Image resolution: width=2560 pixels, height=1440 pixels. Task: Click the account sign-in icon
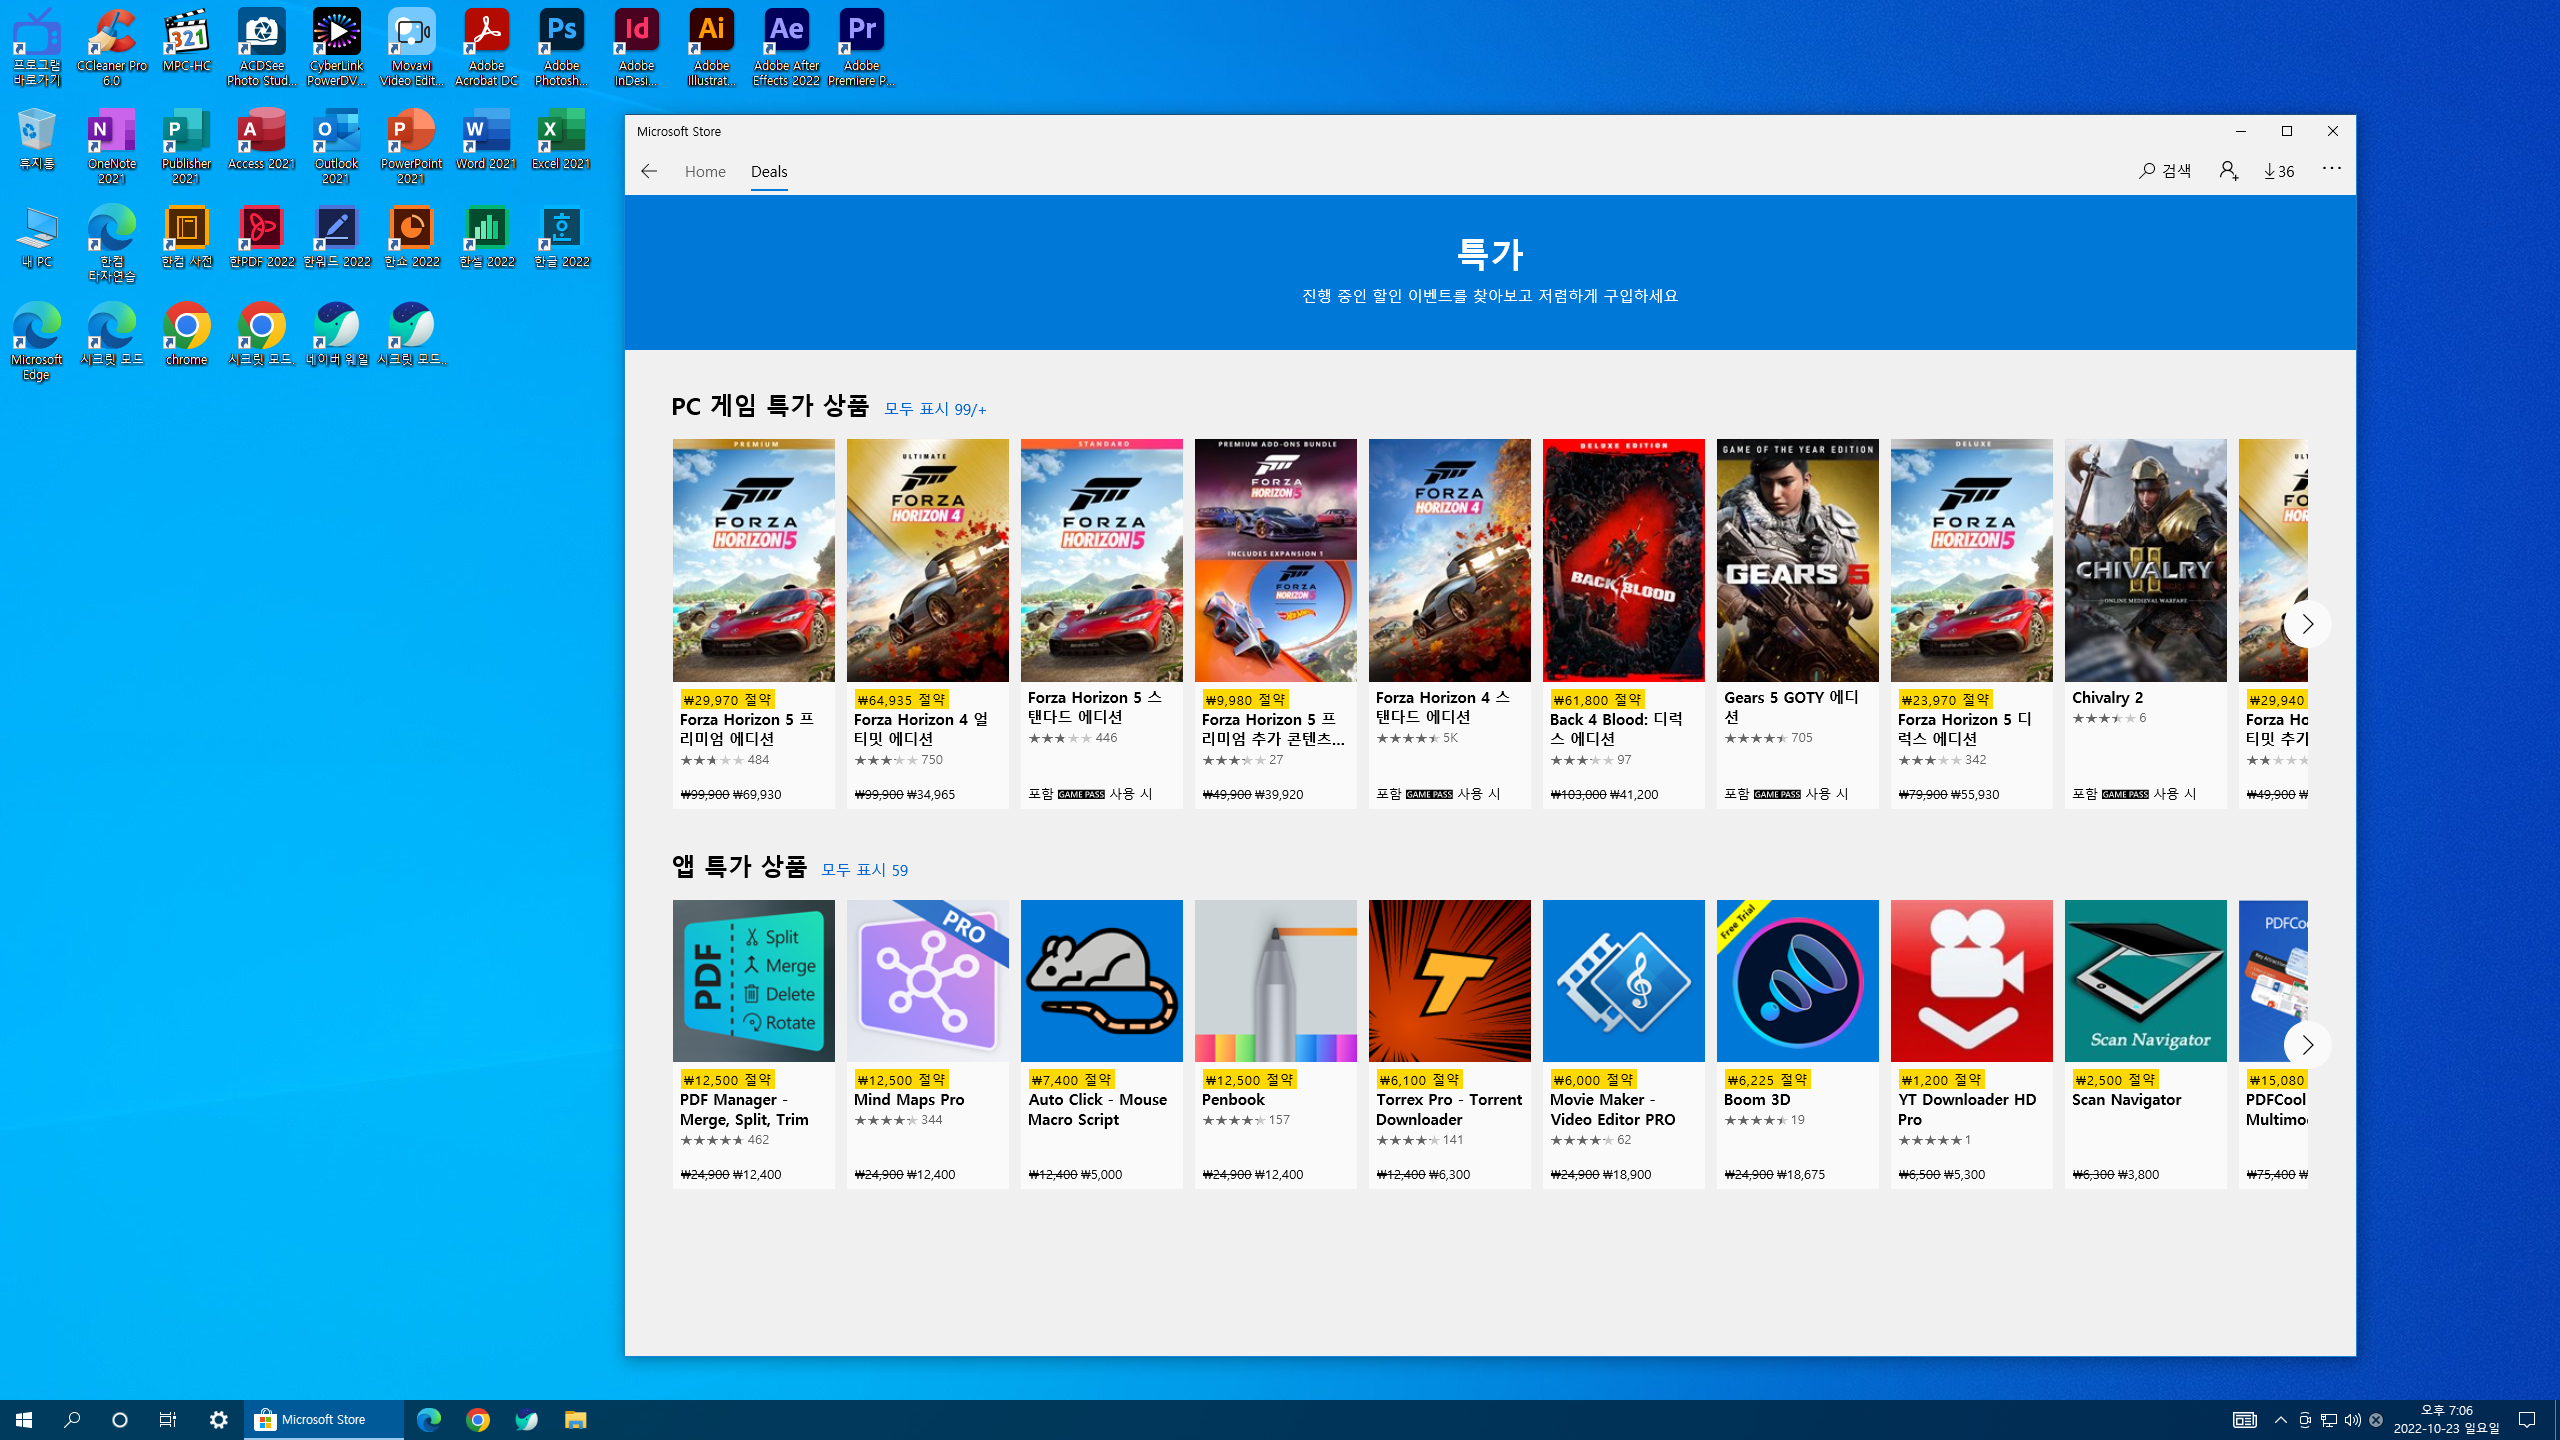[x=2228, y=171]
